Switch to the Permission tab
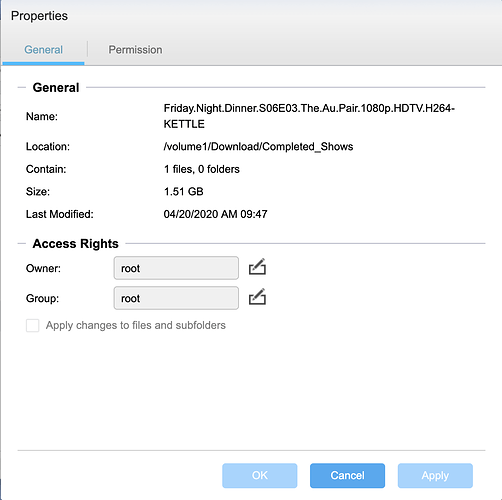 (x=135, y=50)
